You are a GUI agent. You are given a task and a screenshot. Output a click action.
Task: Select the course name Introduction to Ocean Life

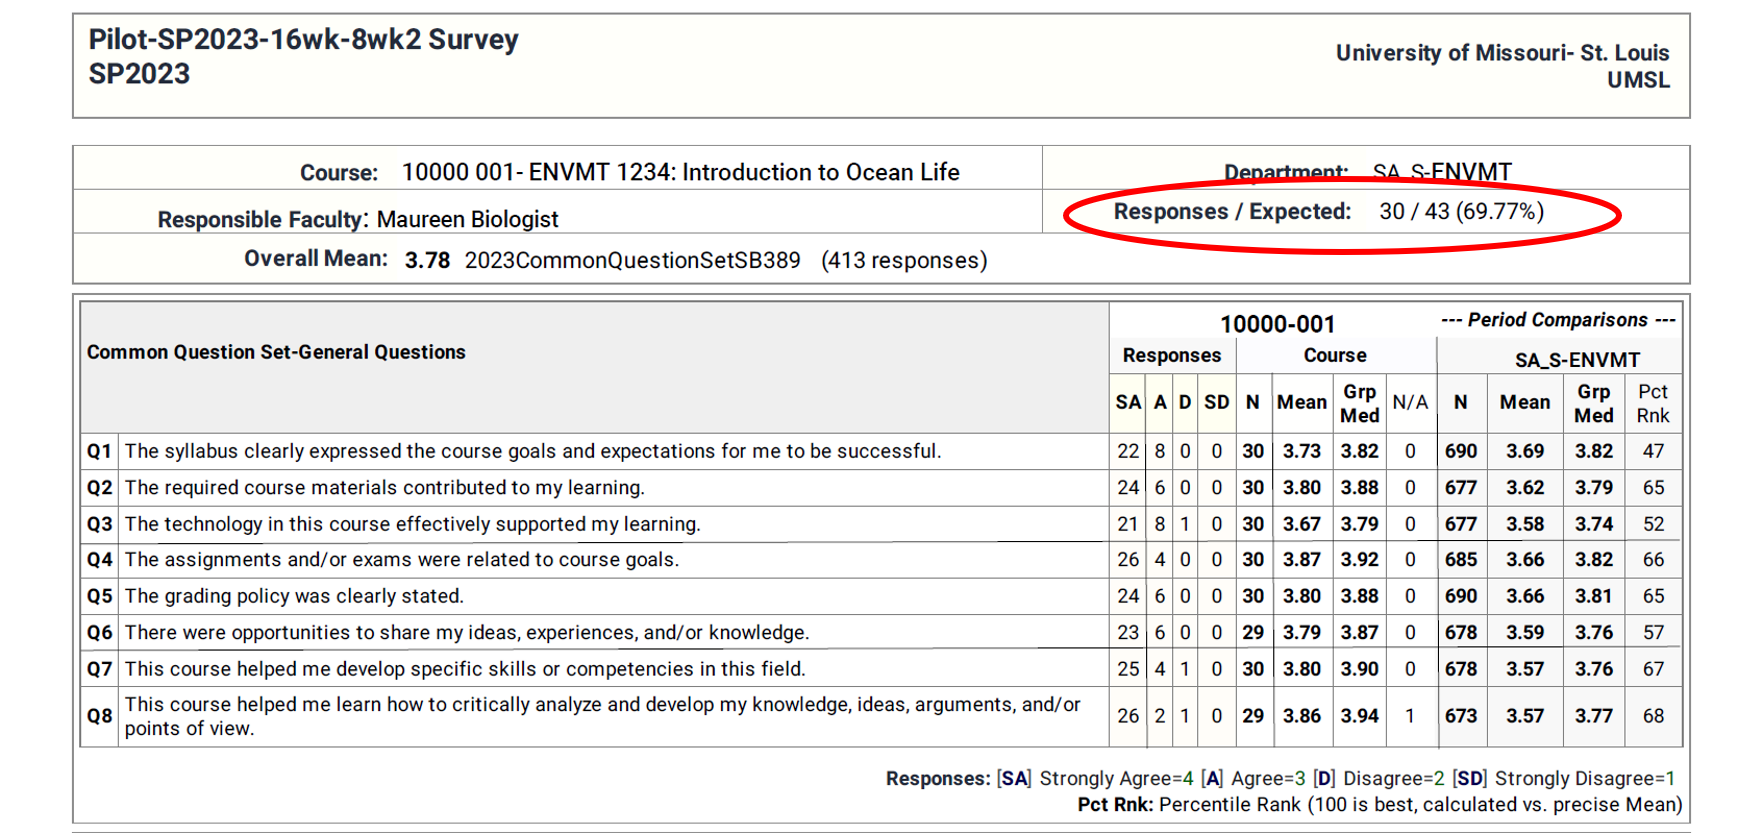click(x=820, y=172)
